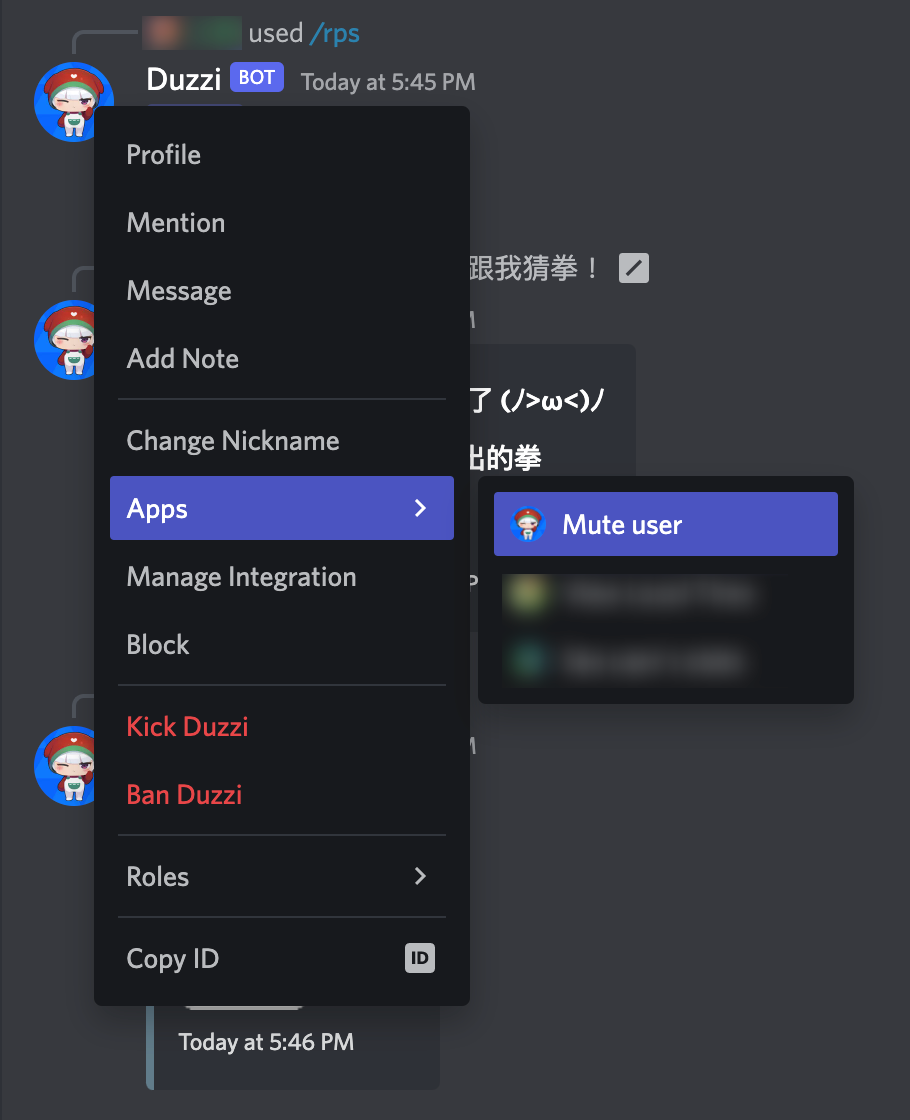Click the pencil edited icon after the Chinese message
Screen dimensions: 910x1120
point(634,268)
